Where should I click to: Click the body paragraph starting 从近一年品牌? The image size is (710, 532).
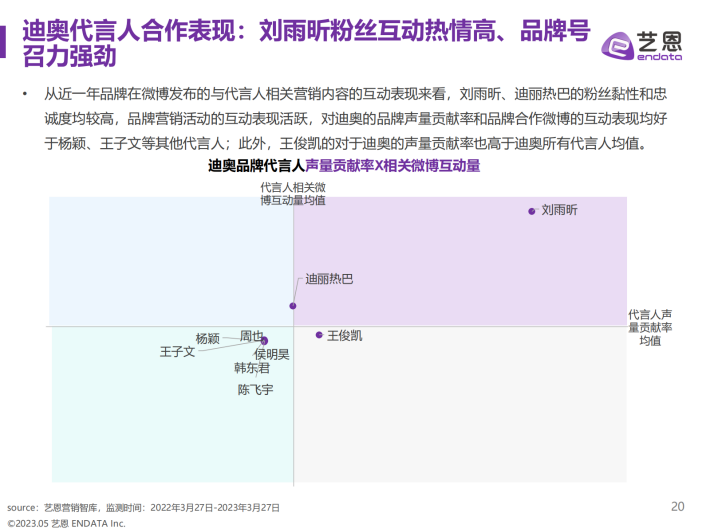(x=355, y=119)
